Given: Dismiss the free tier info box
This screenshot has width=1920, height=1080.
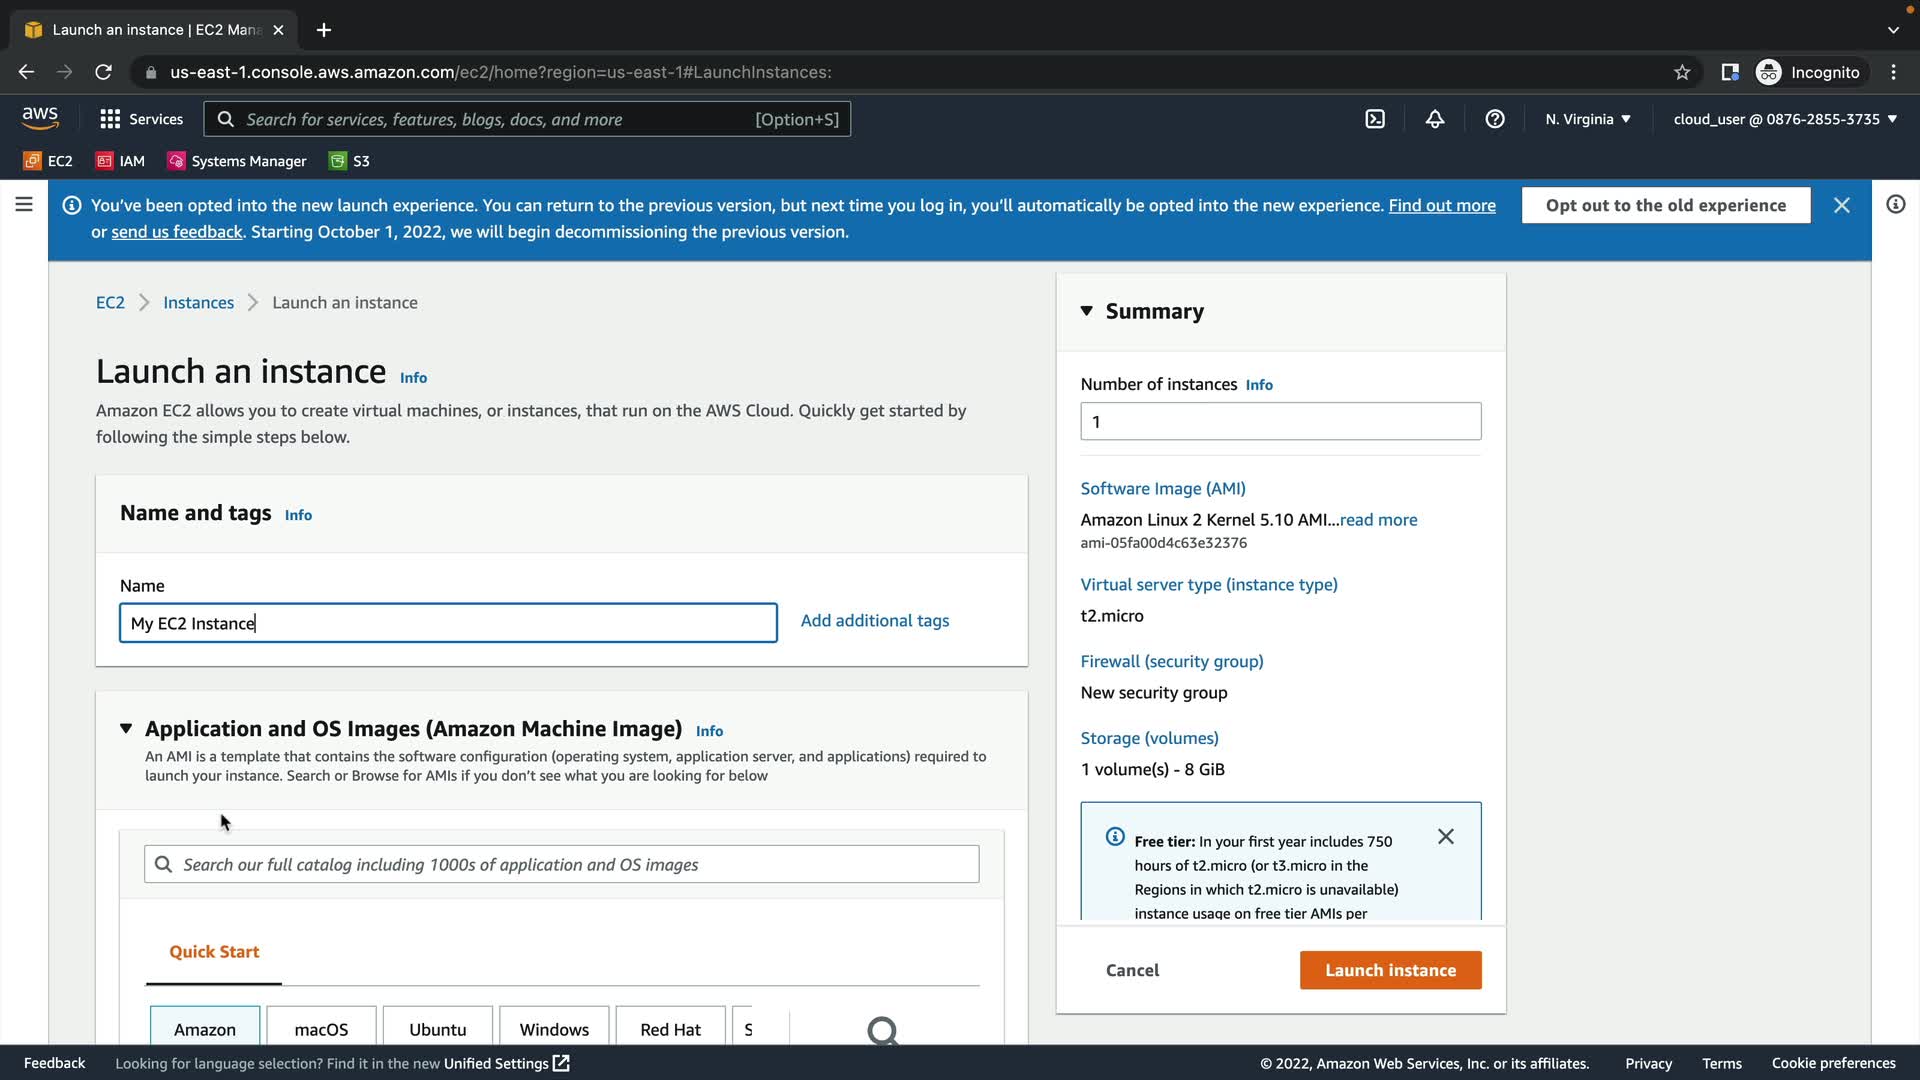Looking at the screenshot, I should pyautogui.click(x=1446, y=837).
